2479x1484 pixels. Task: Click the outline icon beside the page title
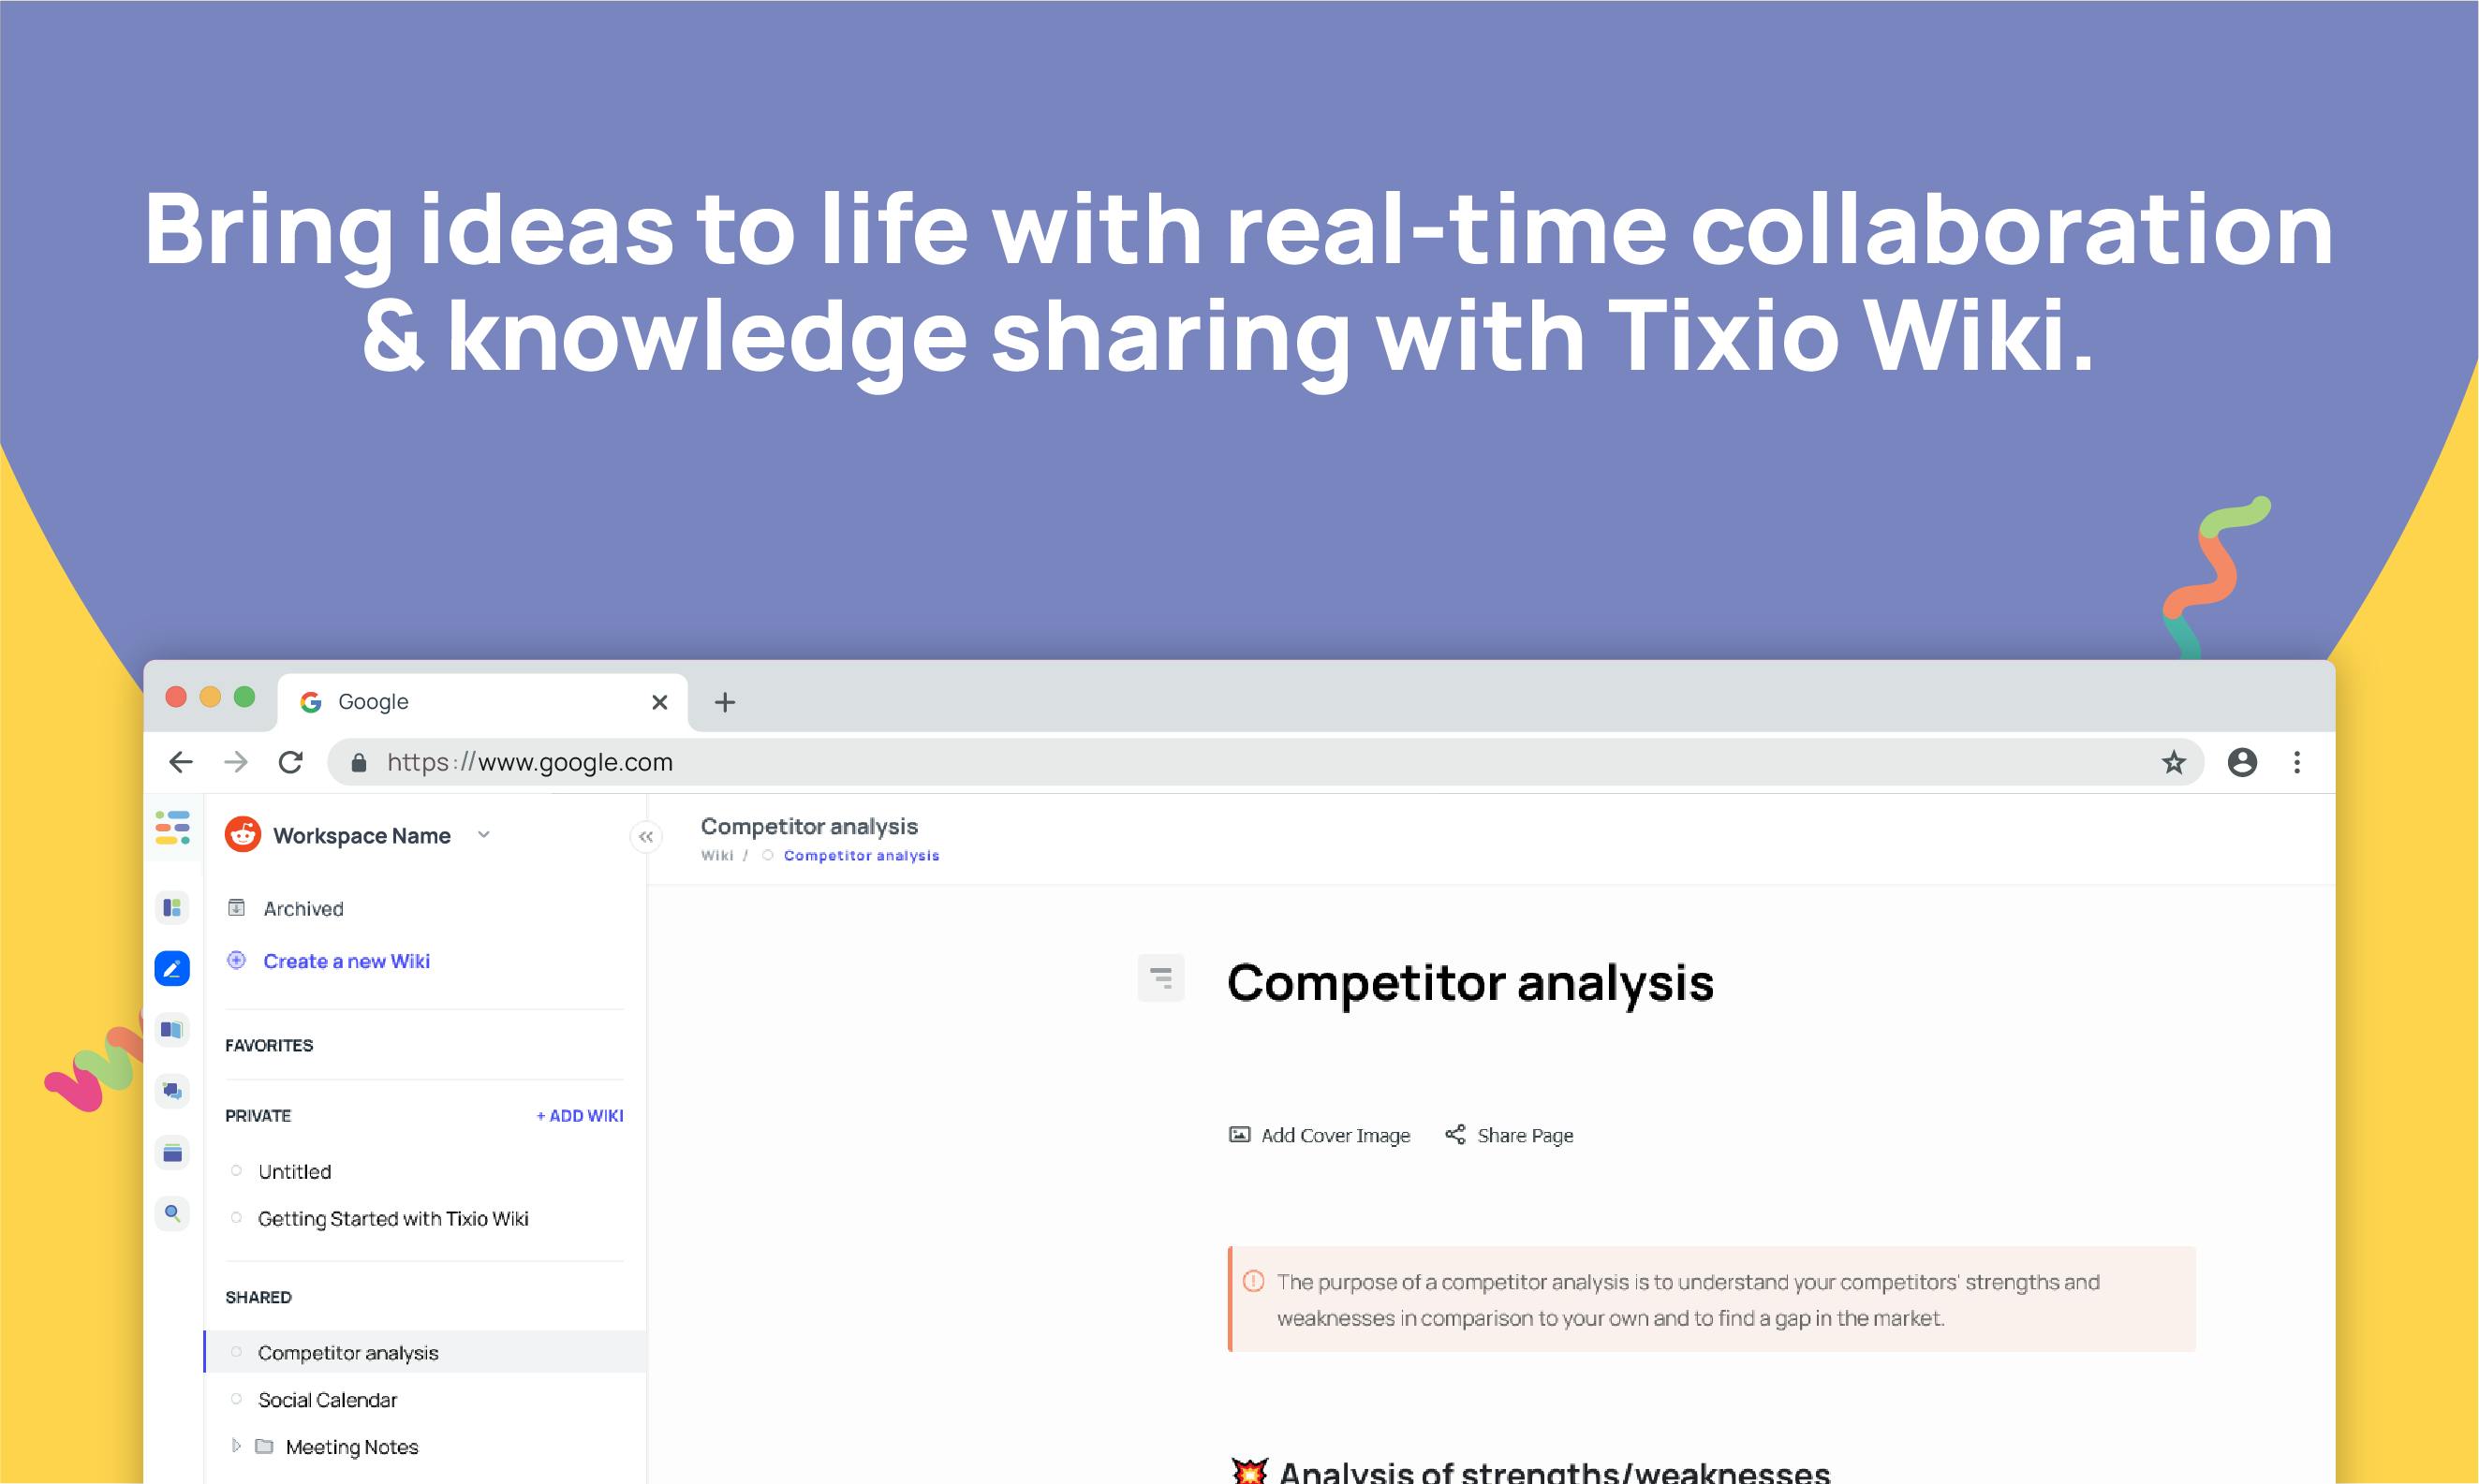pos(1161,978)
